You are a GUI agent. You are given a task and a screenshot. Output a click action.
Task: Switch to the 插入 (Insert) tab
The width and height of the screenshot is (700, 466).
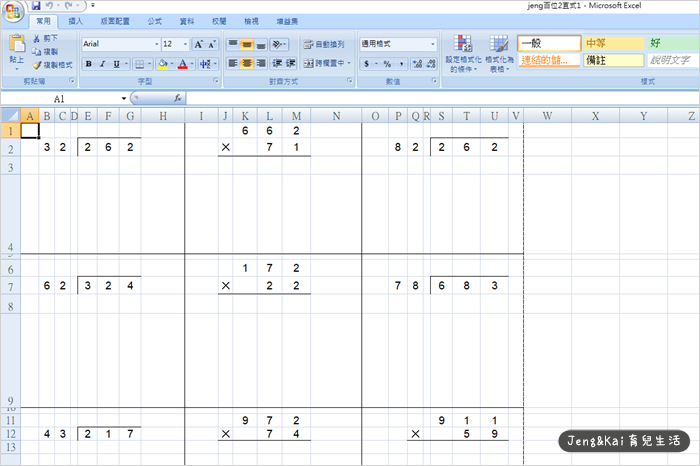75,21
